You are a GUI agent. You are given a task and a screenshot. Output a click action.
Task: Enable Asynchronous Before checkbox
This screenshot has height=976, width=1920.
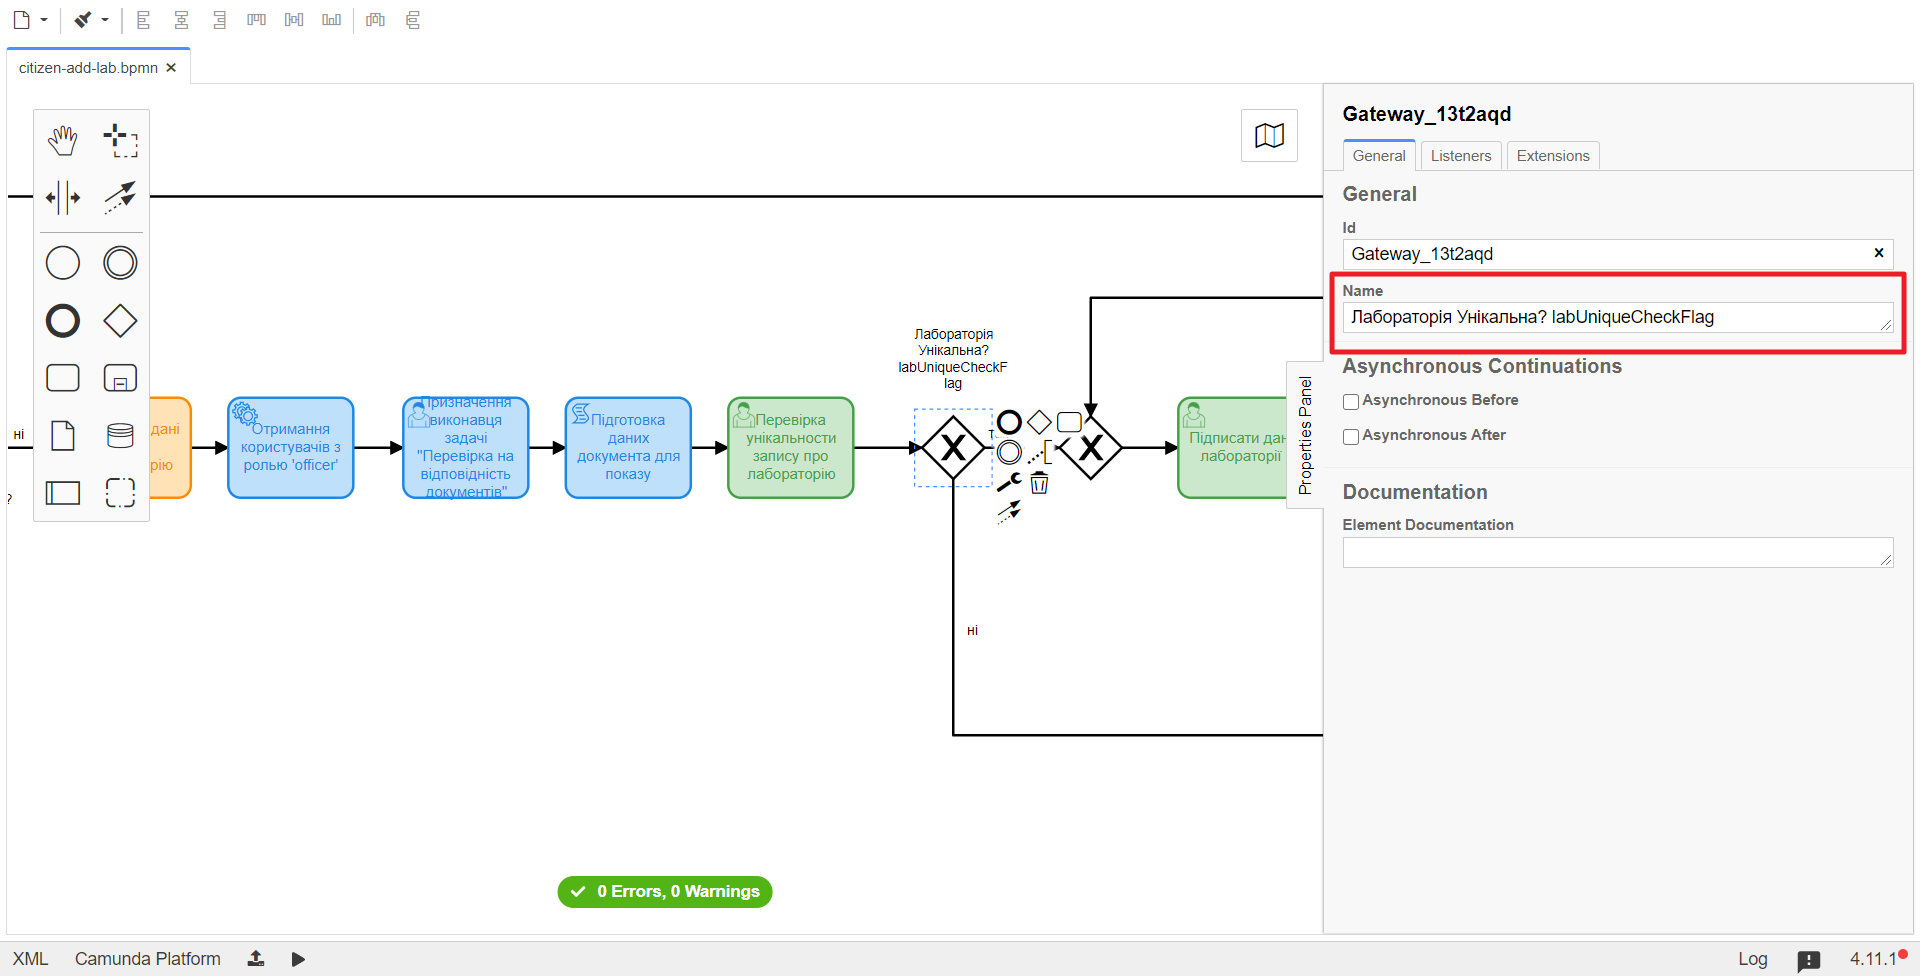[x=1351, y=402]
